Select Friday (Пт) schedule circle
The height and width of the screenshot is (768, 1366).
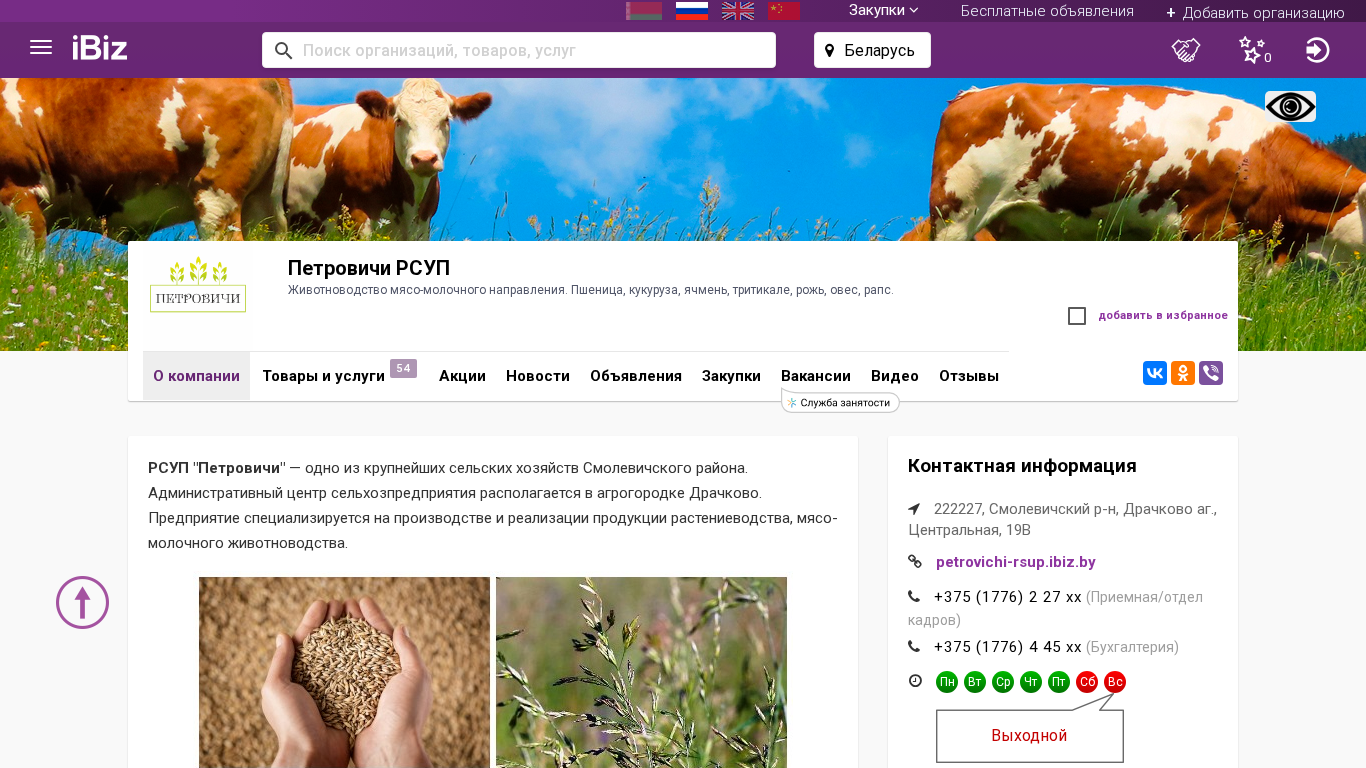tap(1059, 682)
